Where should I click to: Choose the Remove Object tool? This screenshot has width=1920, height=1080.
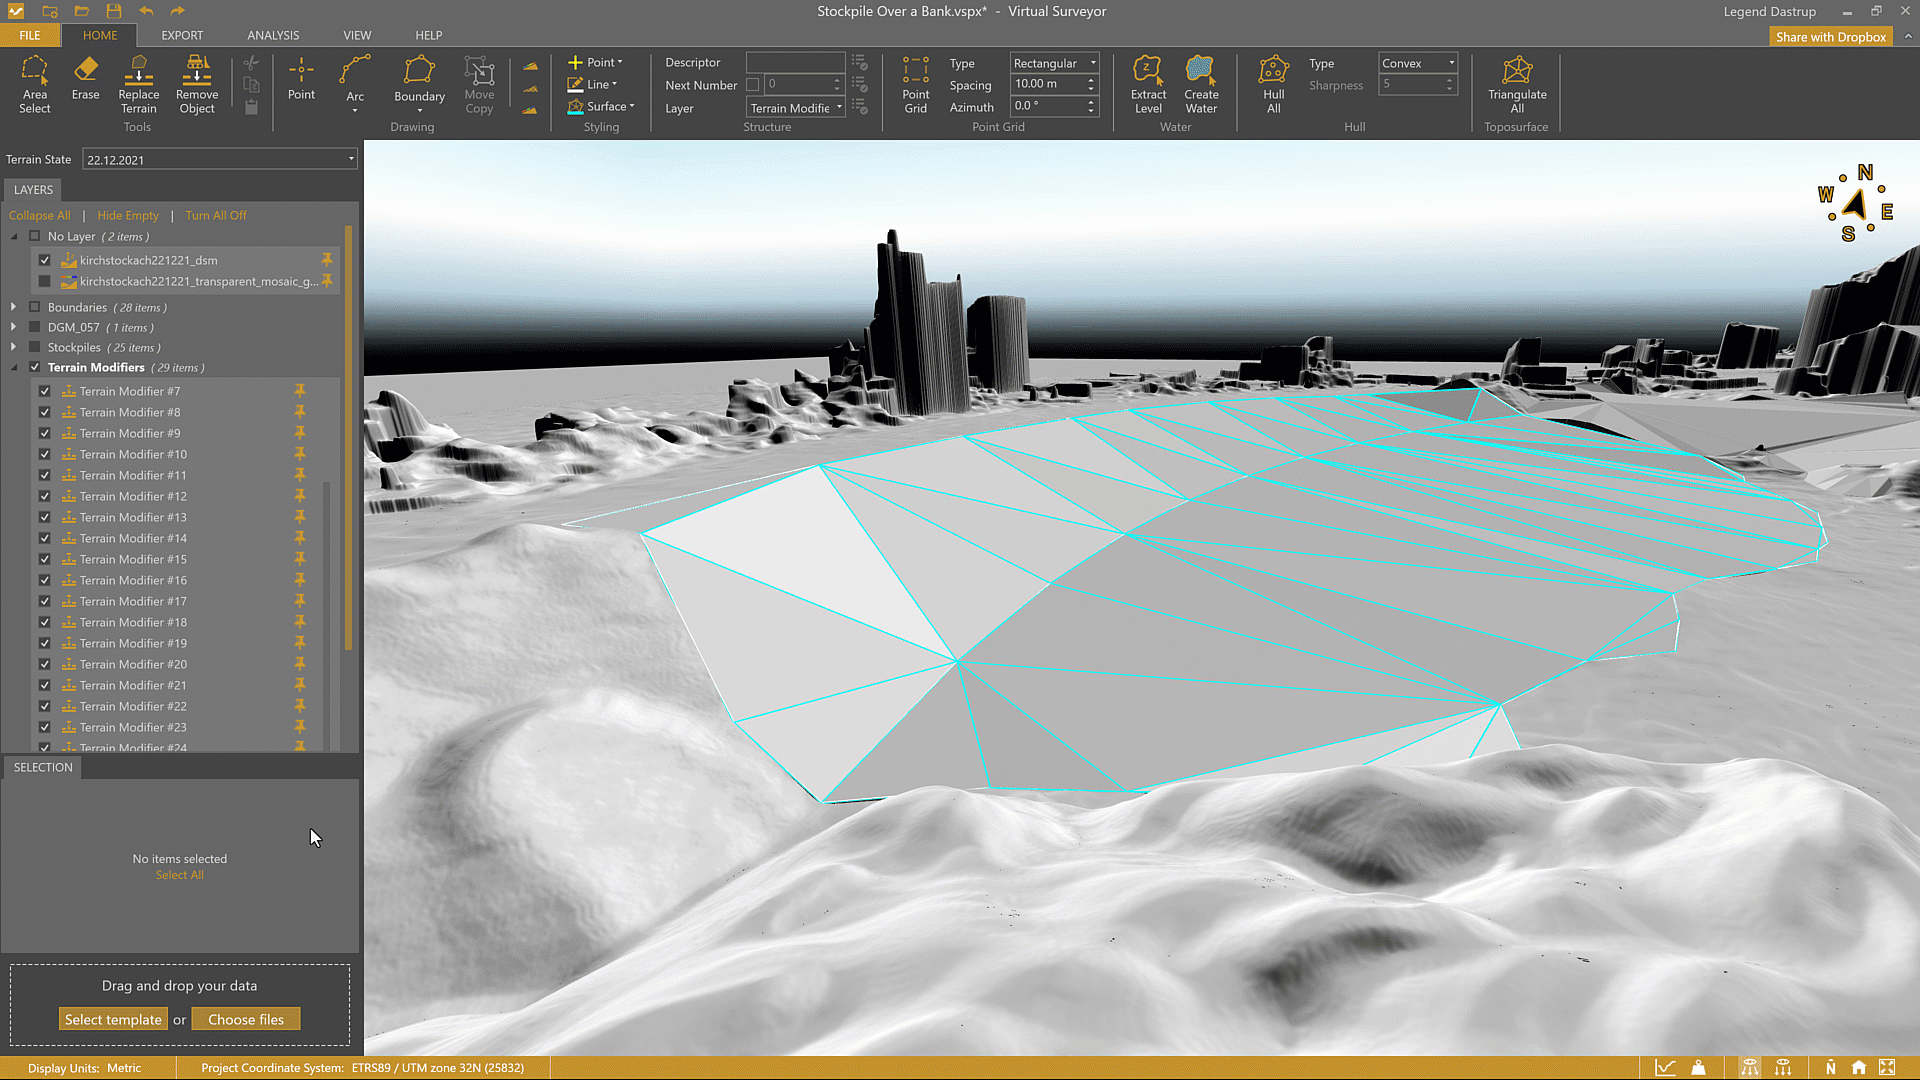click(x=197, y=84)
